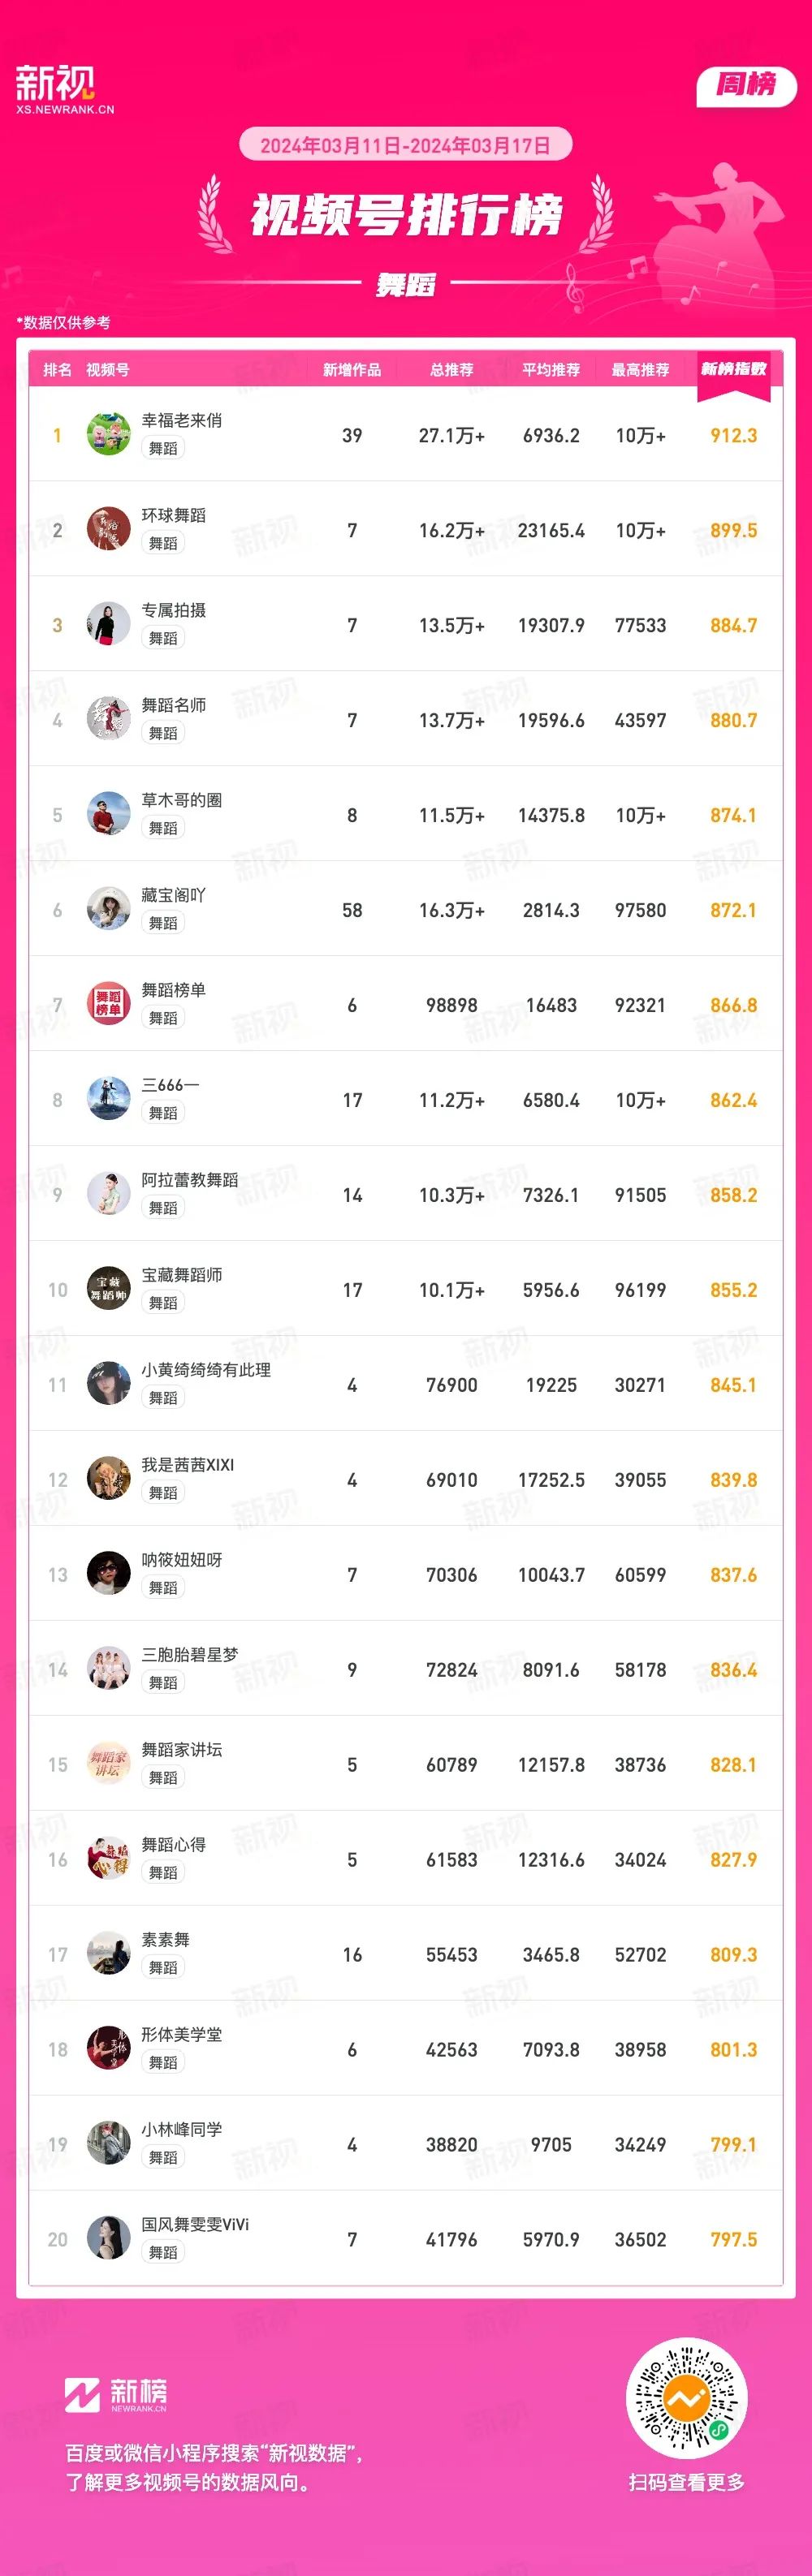This screenshot has height=2576, width=812.
Task: Select the 舞蹈家讲坛 avatar icon
Action: click(x=108, y=1764)
